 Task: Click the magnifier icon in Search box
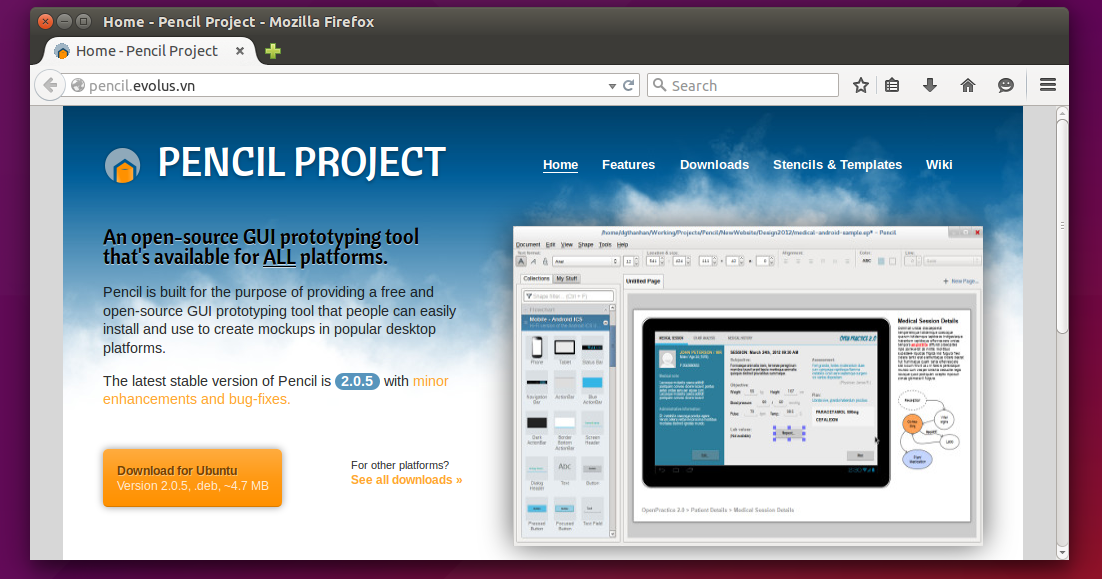(x=659, y=85)
